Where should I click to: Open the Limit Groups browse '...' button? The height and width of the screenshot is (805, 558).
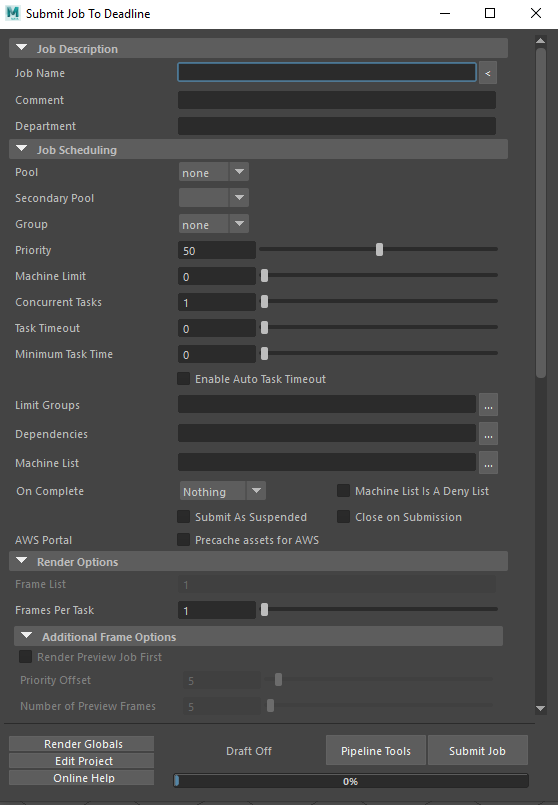click(488, 405)
